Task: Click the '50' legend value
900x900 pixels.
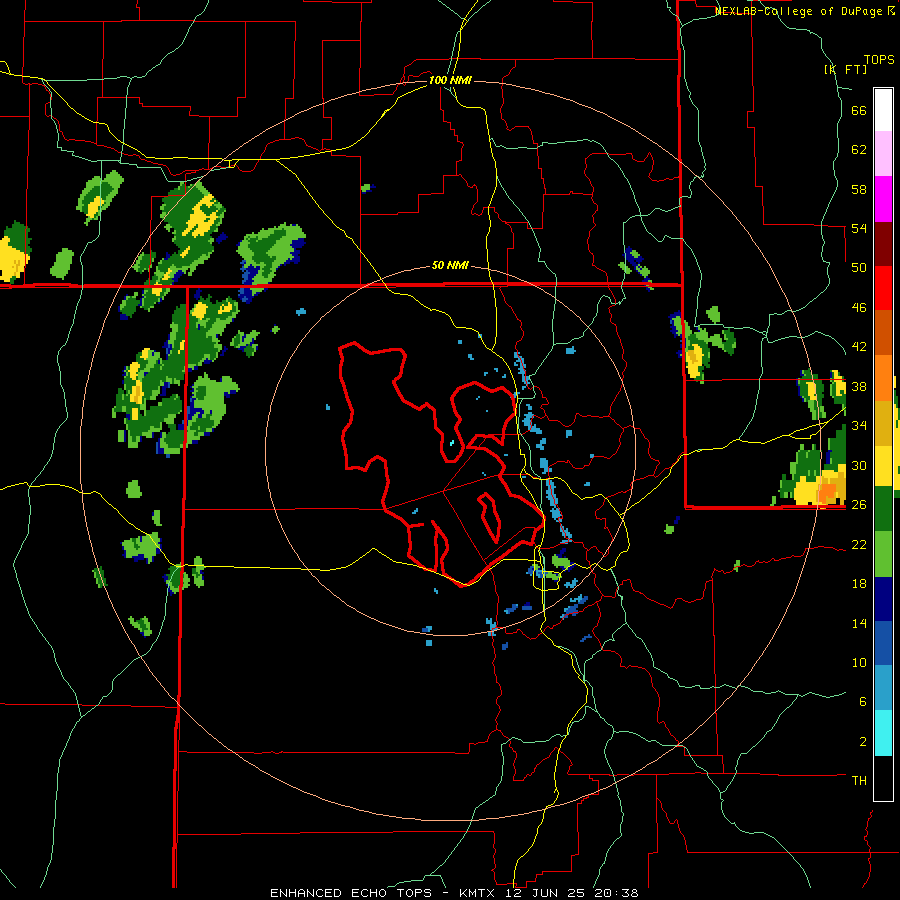Action: [859, 267]
